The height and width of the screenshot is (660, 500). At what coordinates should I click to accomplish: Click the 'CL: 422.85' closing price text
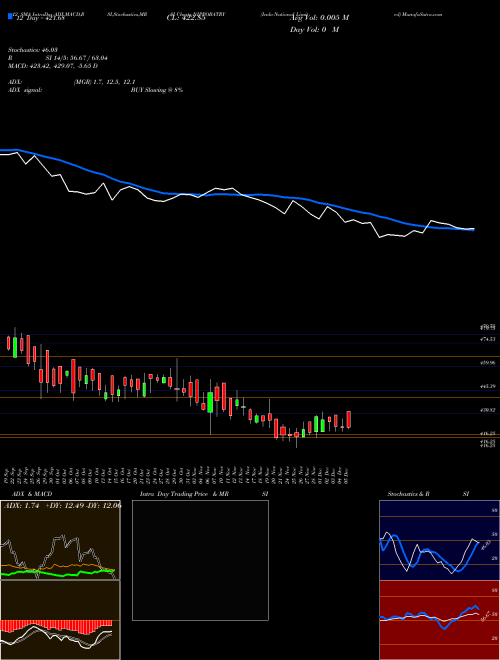[x=185, y=18]
